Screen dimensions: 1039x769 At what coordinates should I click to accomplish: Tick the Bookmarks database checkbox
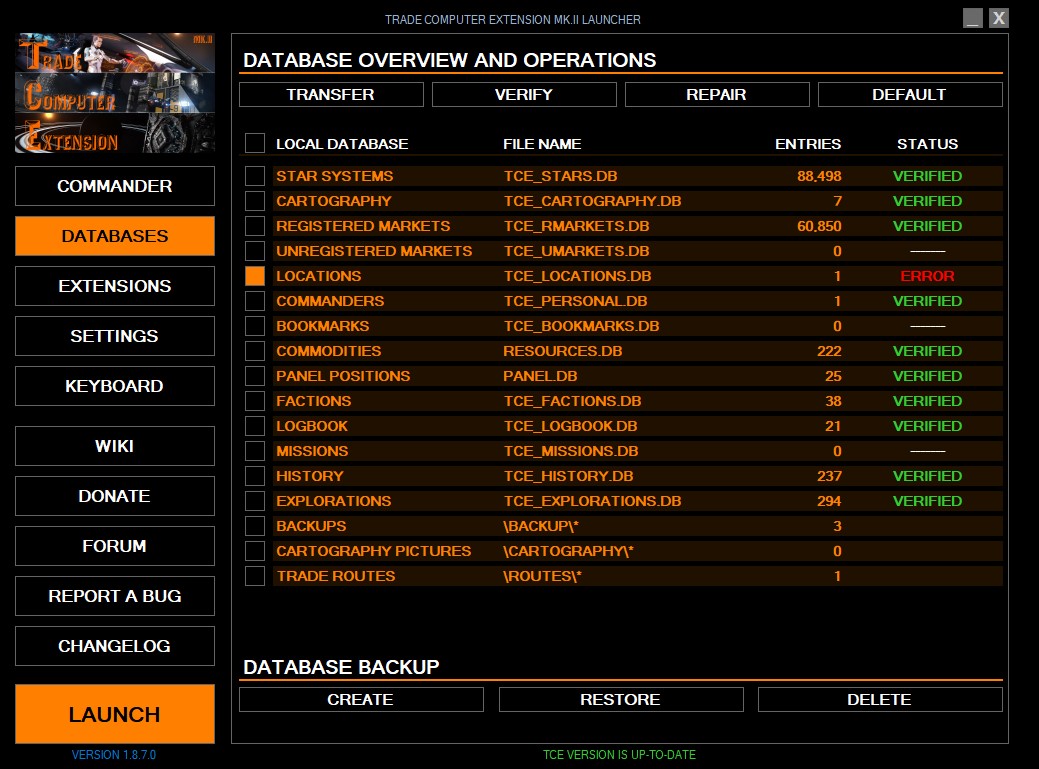pos(255,326)
